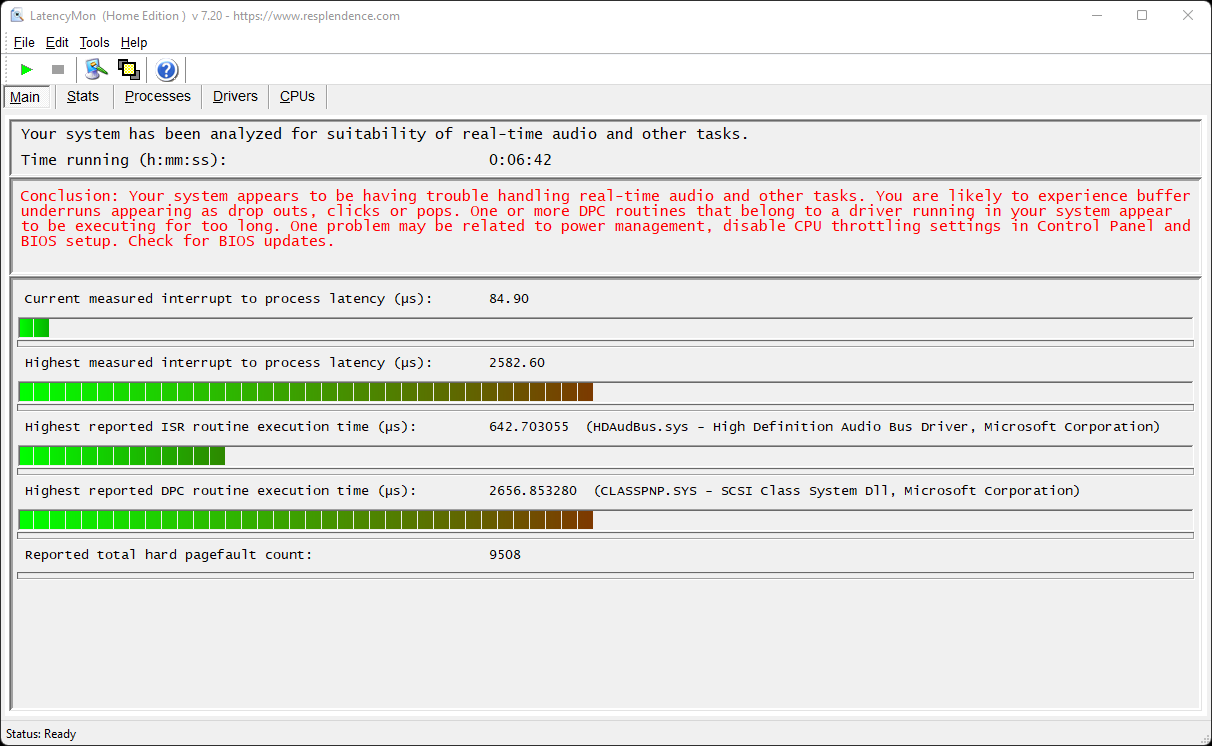Click the highest ISR routine execution bar

point(122,456)
